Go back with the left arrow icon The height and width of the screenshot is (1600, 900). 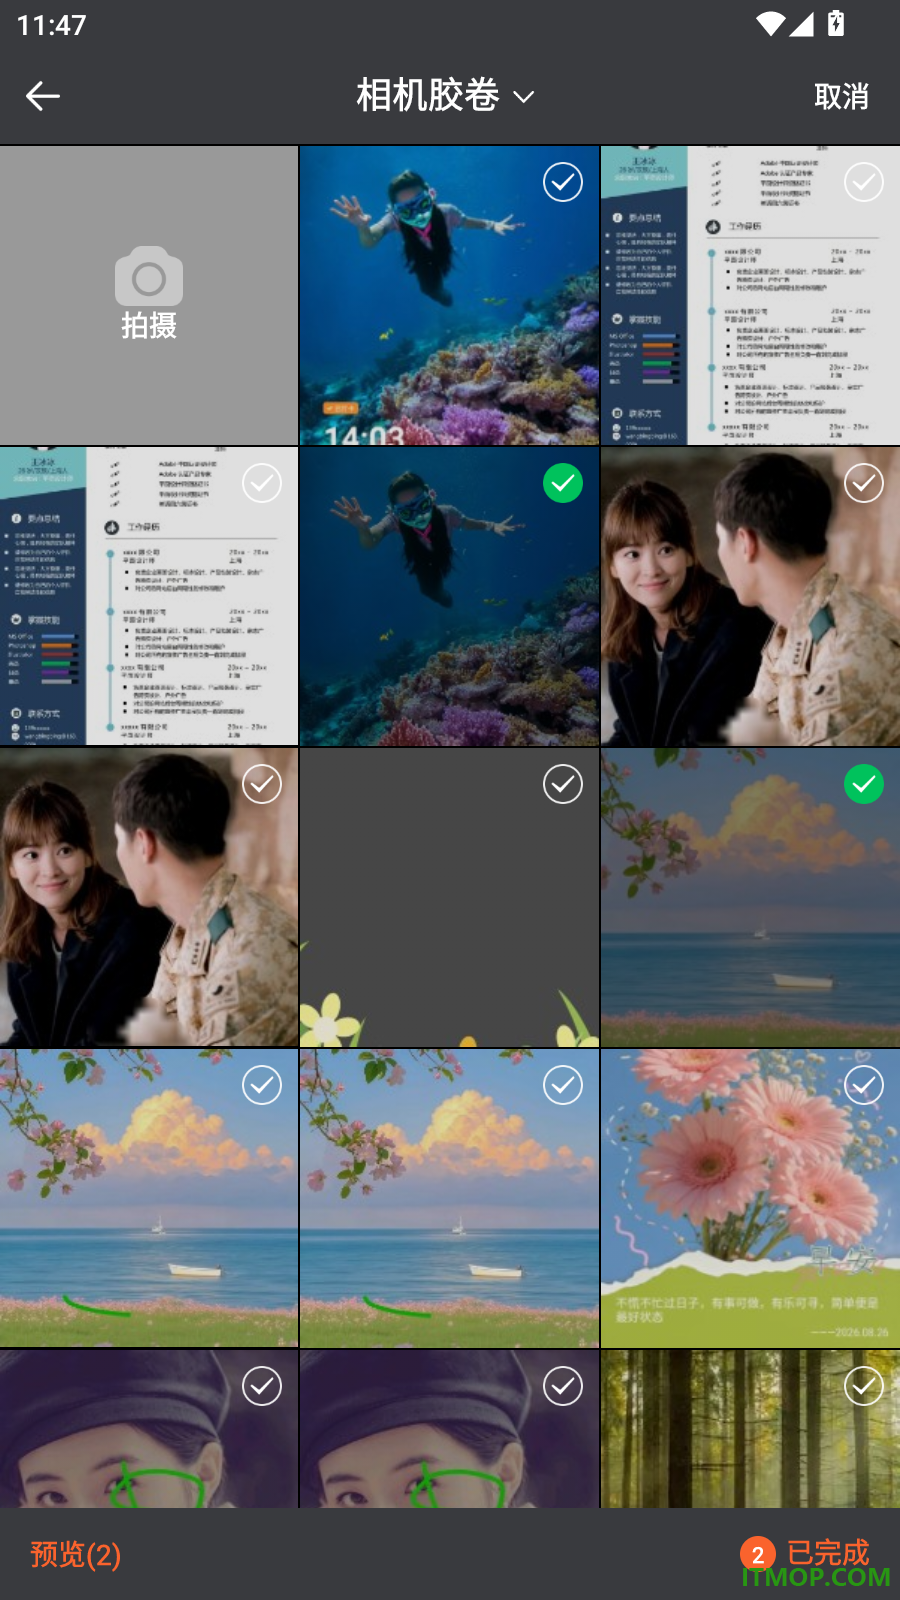click(43, 96)
